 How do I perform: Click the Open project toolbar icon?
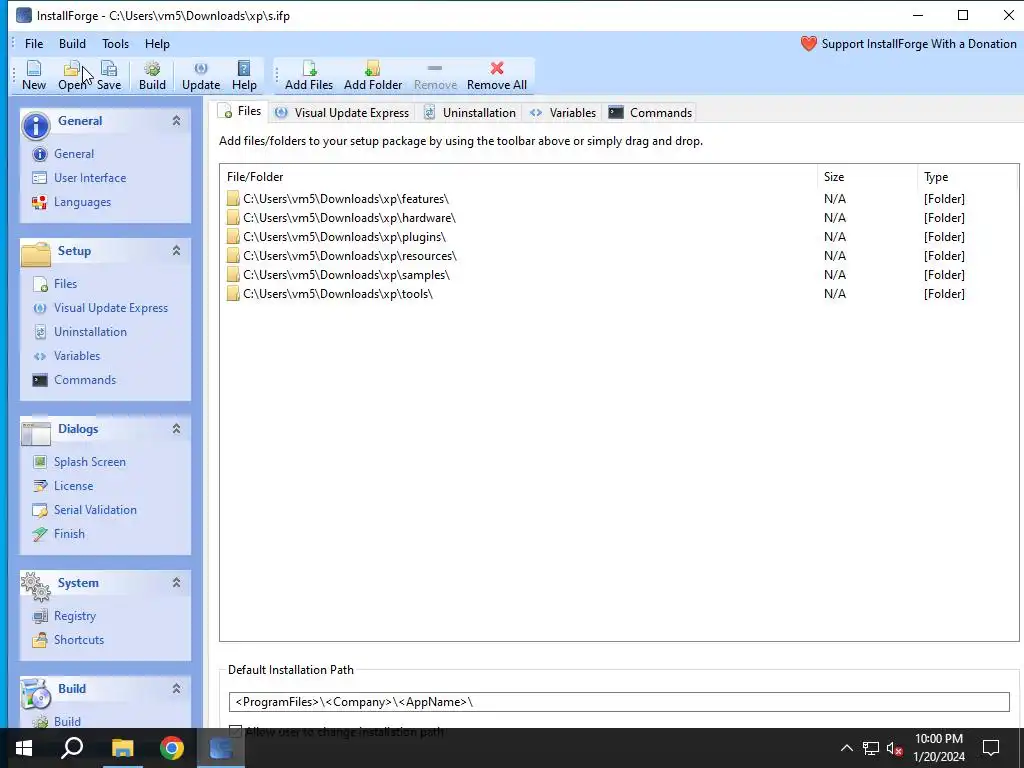71,75
